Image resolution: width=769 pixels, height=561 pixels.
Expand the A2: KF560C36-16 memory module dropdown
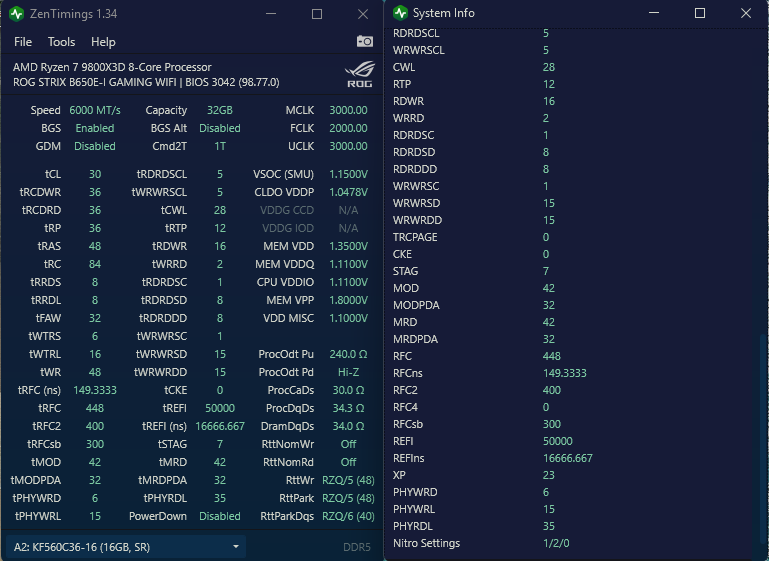tap(126, 547)
